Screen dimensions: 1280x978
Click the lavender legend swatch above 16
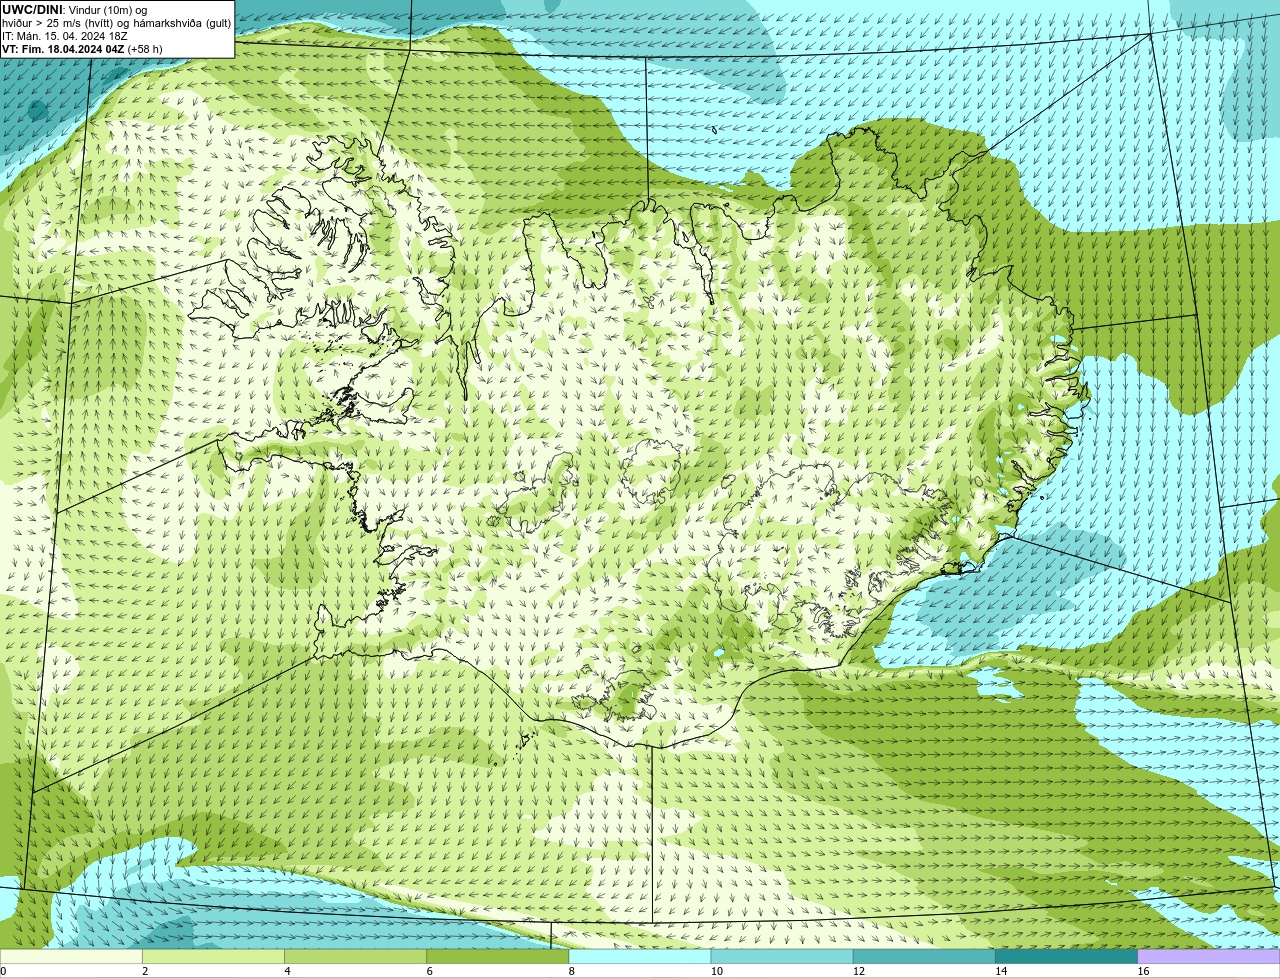[1208, 957]
